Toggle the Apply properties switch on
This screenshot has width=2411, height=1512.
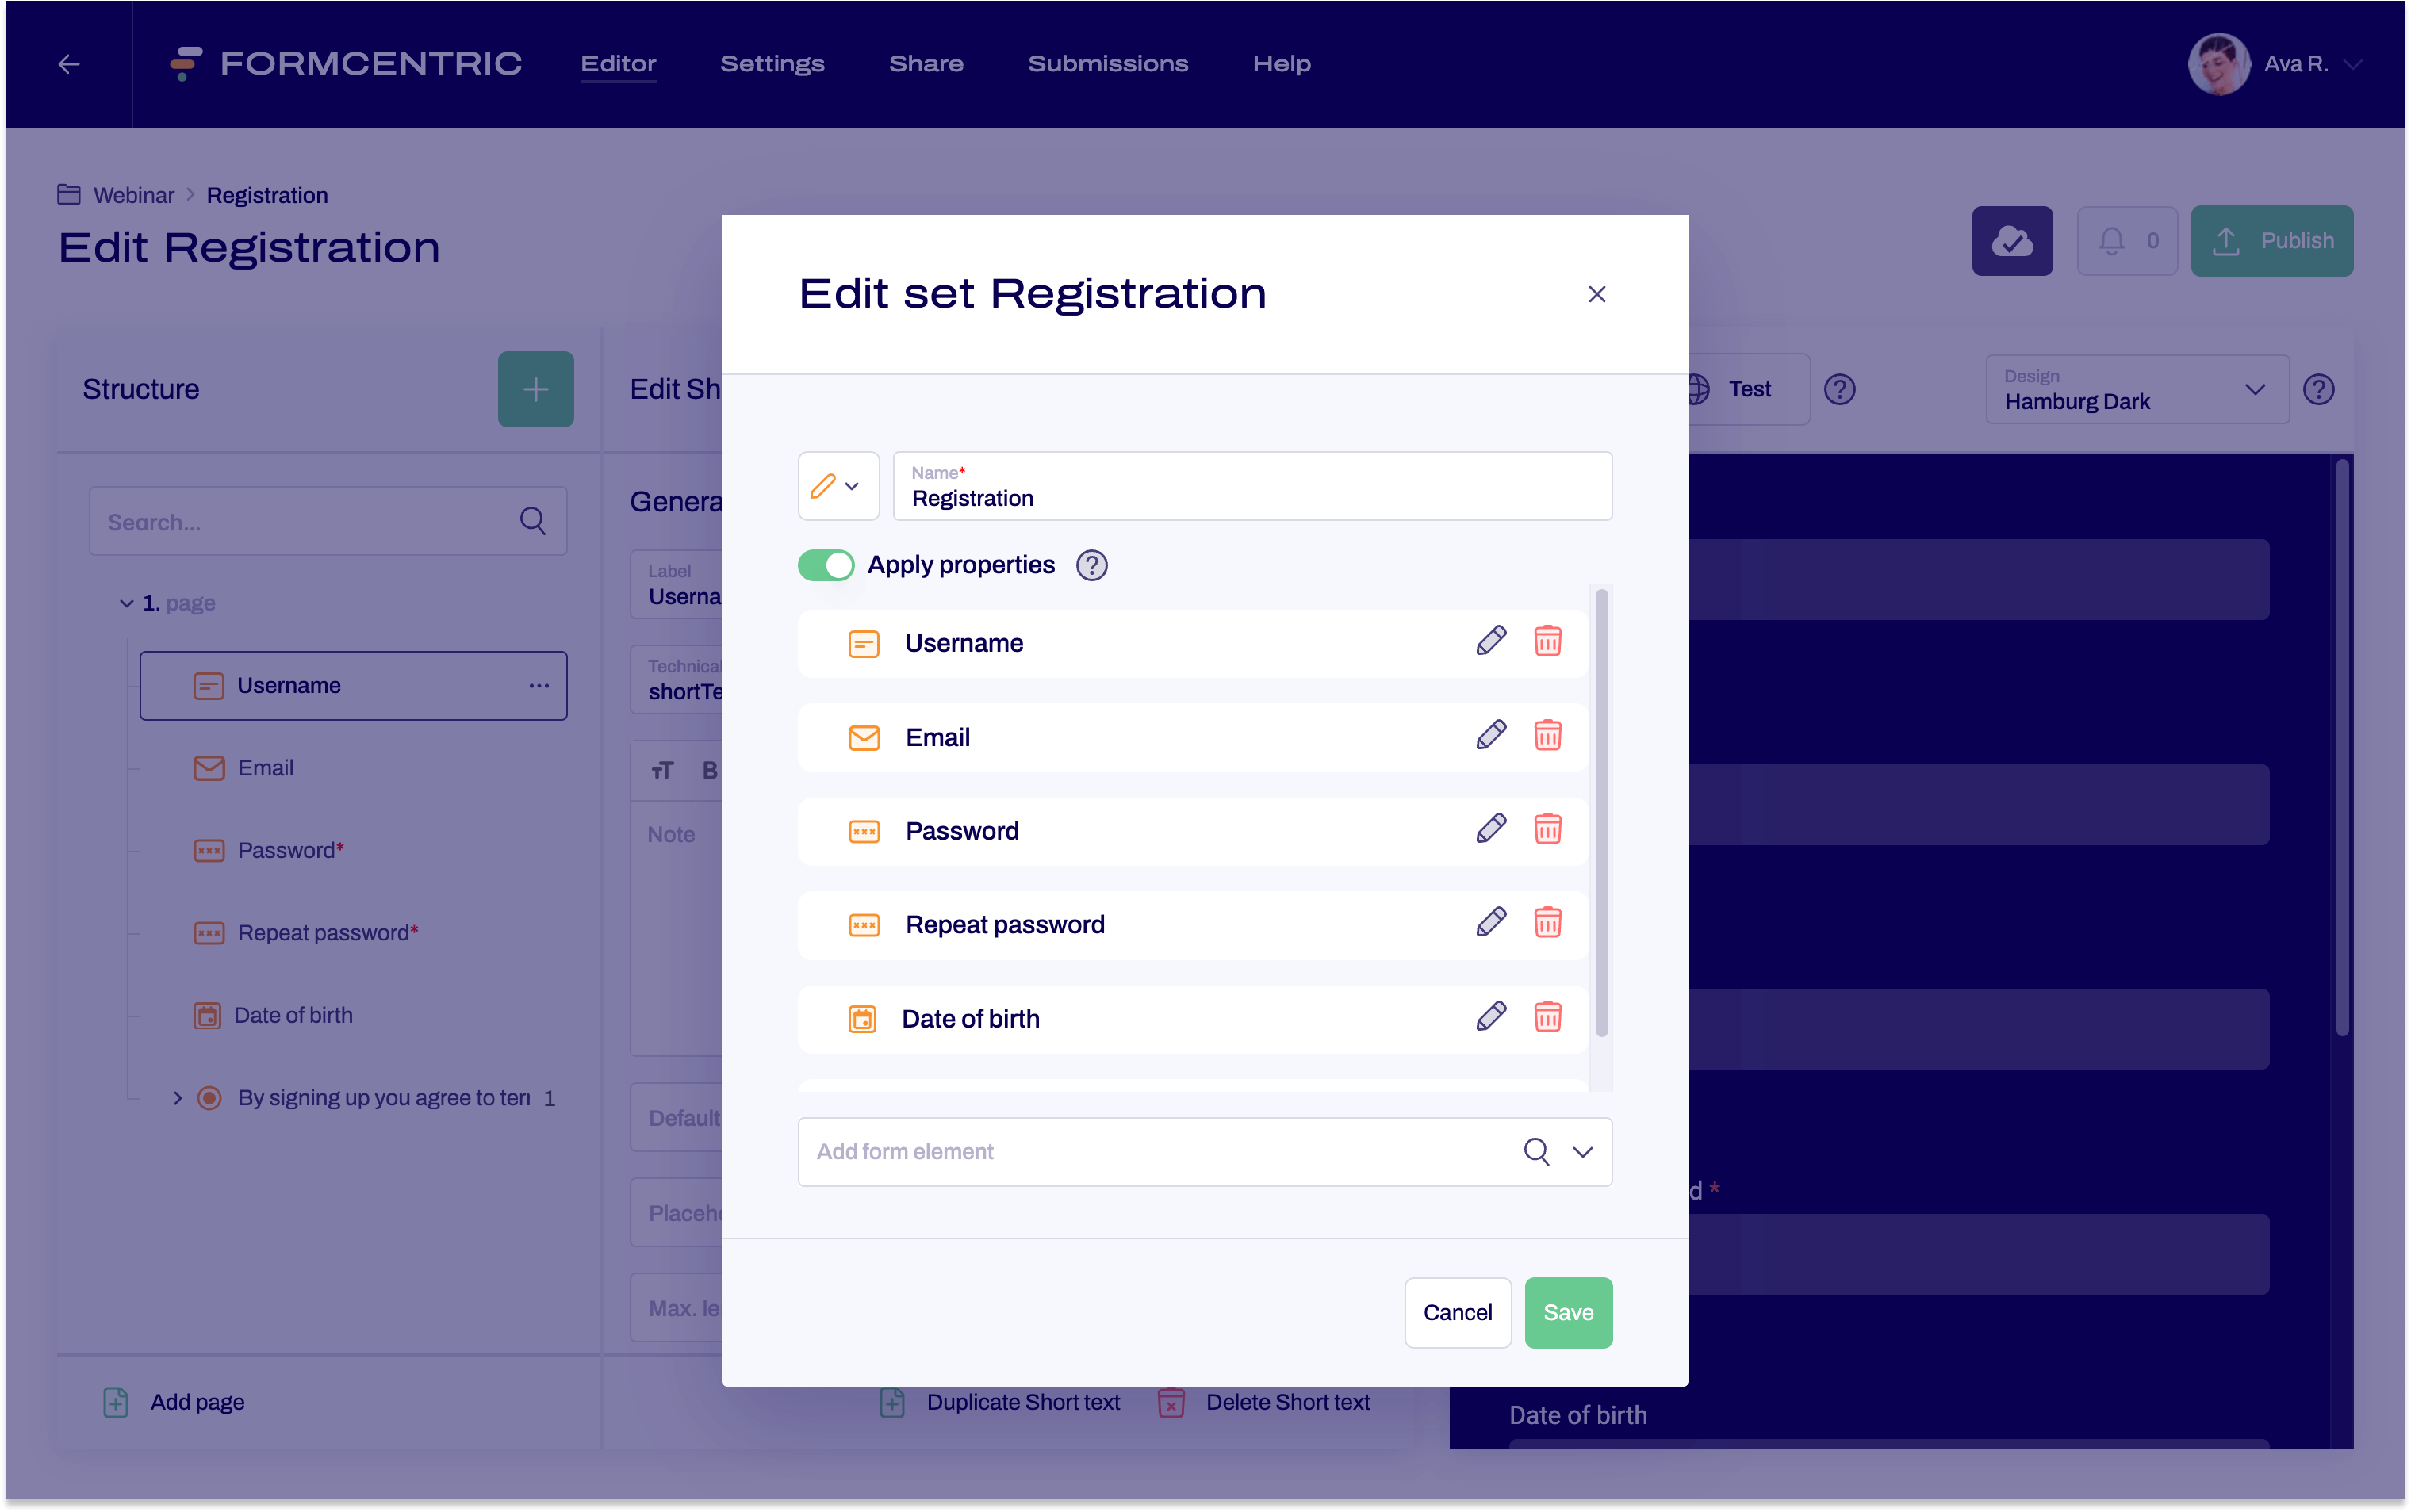(826, 565)
